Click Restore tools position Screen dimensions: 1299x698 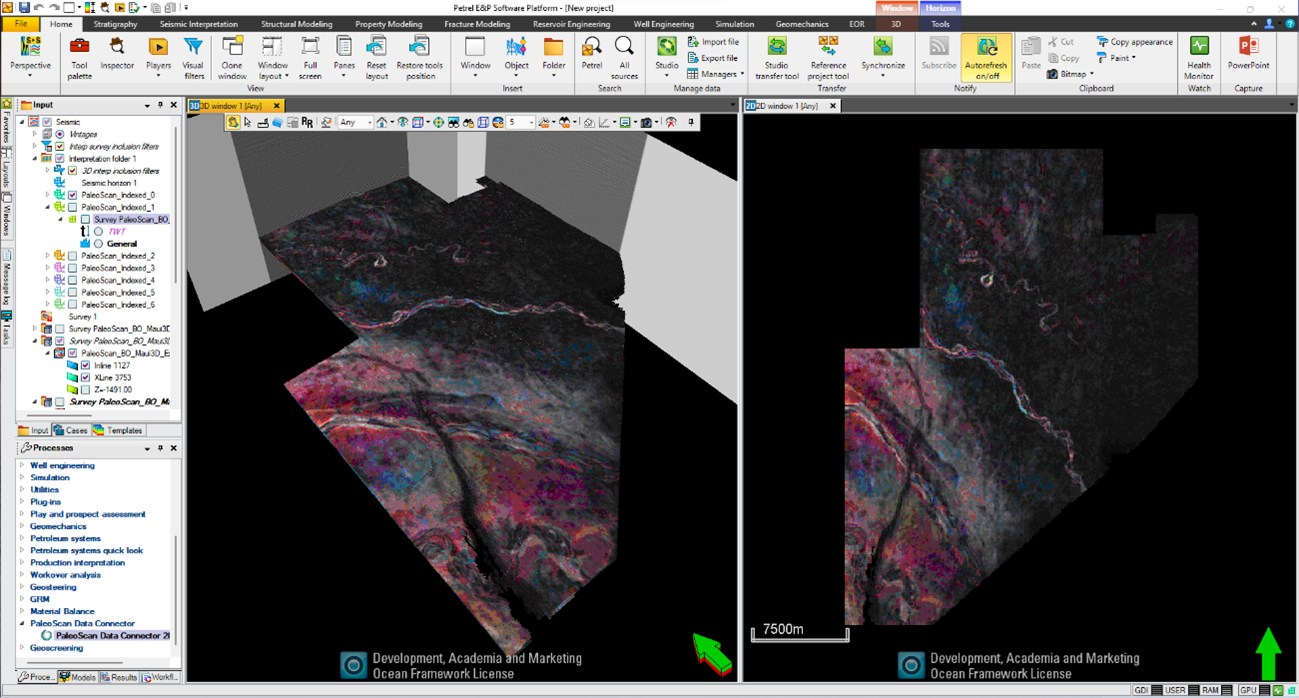pyautogui.click(x=420, y=56)
